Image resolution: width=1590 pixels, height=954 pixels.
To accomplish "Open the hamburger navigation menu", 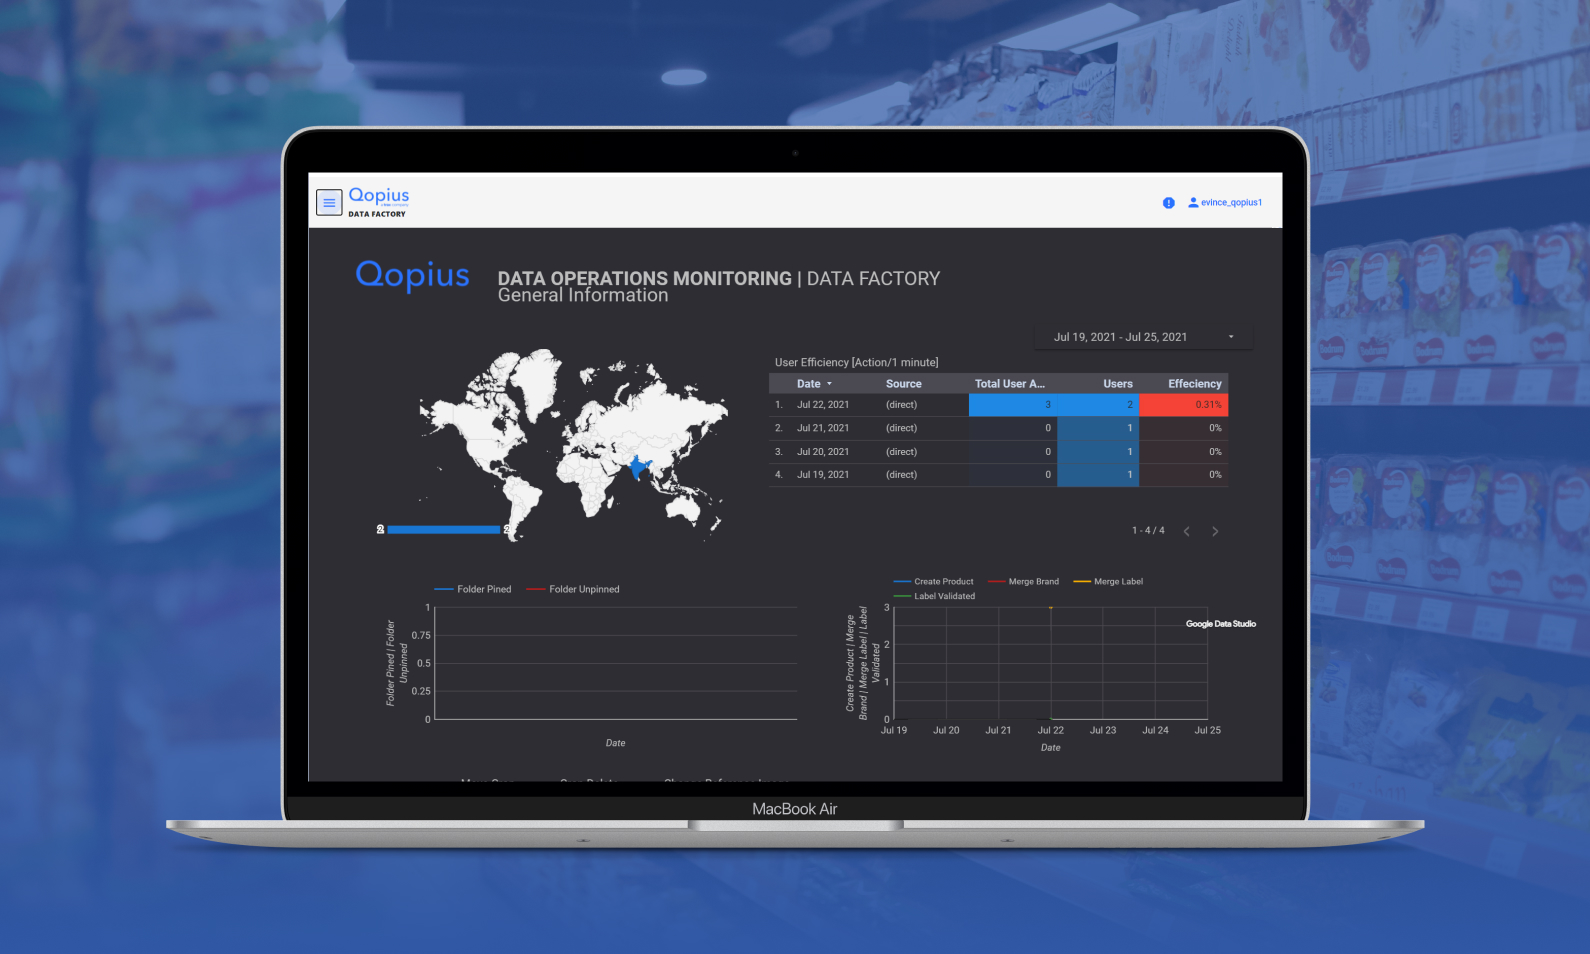I will coord(329,202).
